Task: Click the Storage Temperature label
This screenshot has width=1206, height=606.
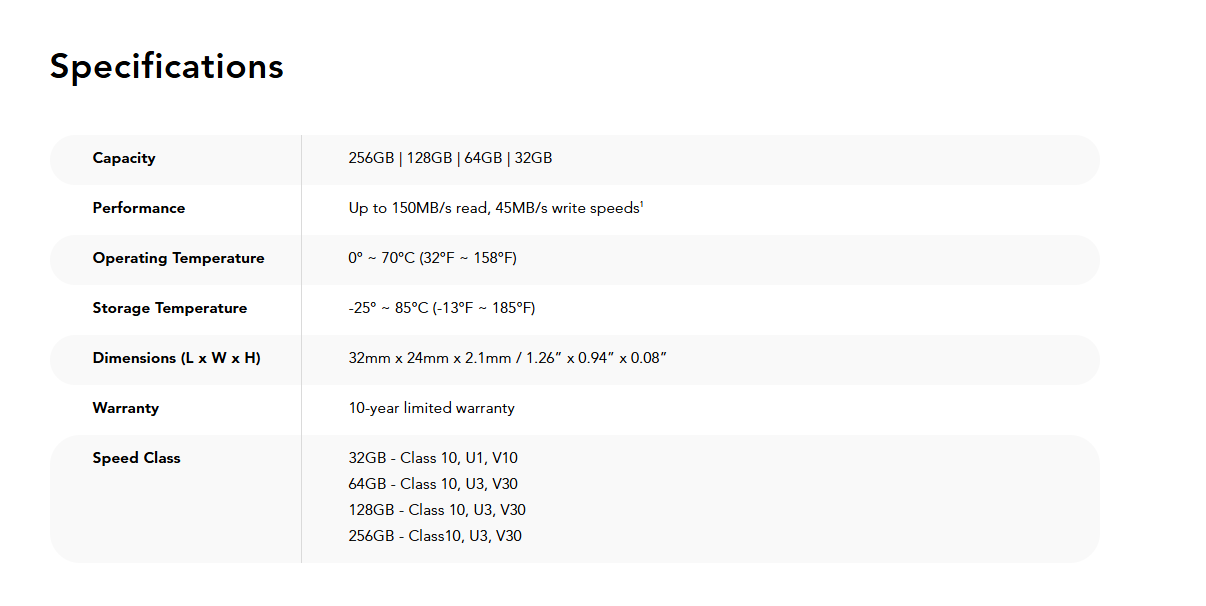Action: point(170,308)
